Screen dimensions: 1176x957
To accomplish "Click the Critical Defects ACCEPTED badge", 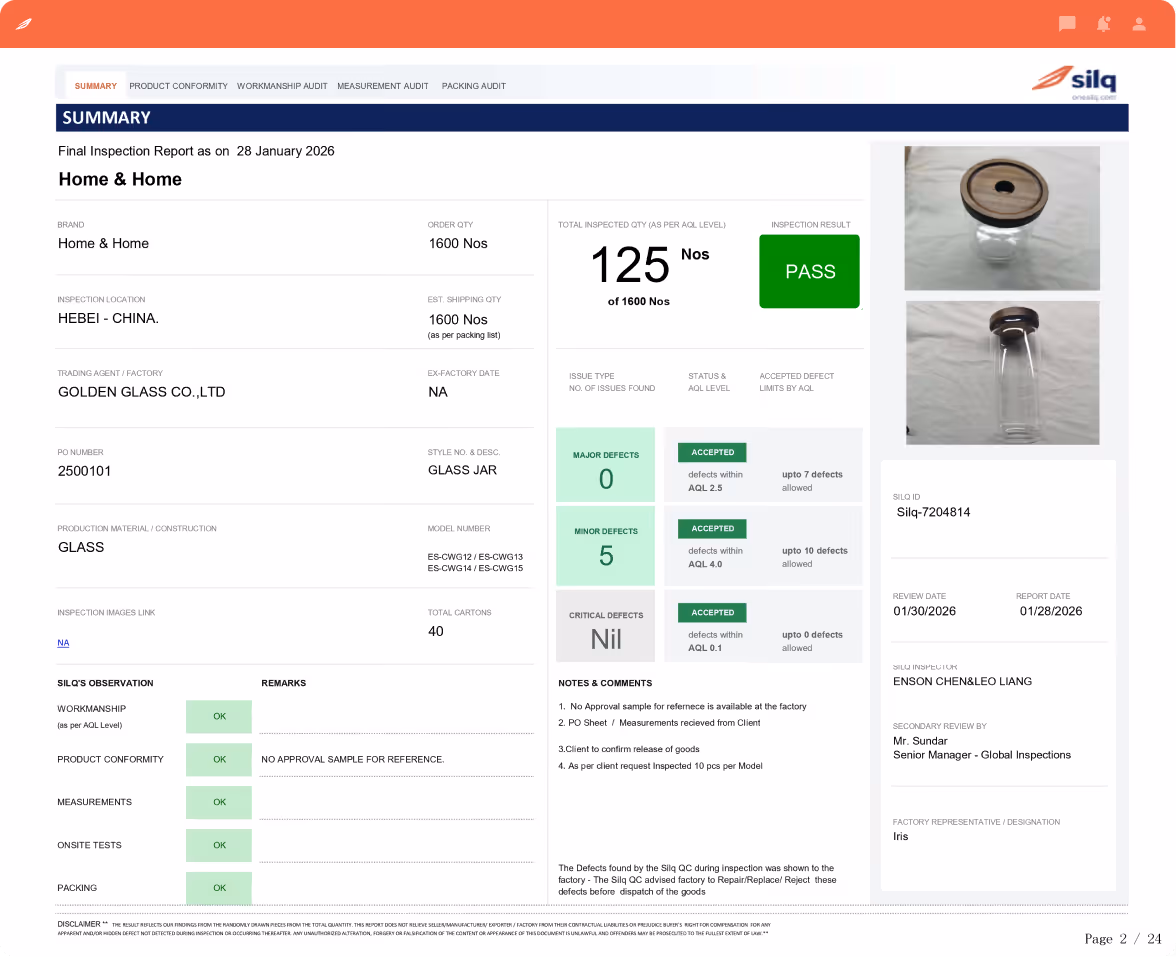I will 712,613.
